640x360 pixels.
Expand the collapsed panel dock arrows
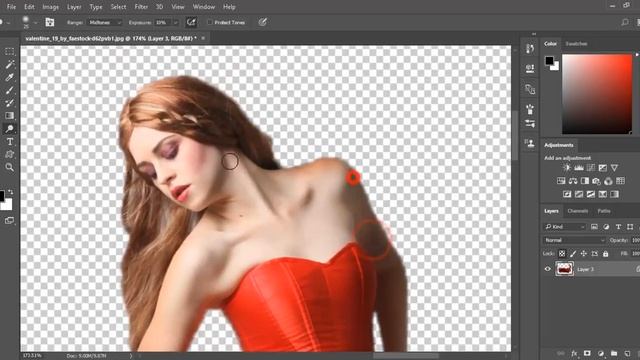534,34
